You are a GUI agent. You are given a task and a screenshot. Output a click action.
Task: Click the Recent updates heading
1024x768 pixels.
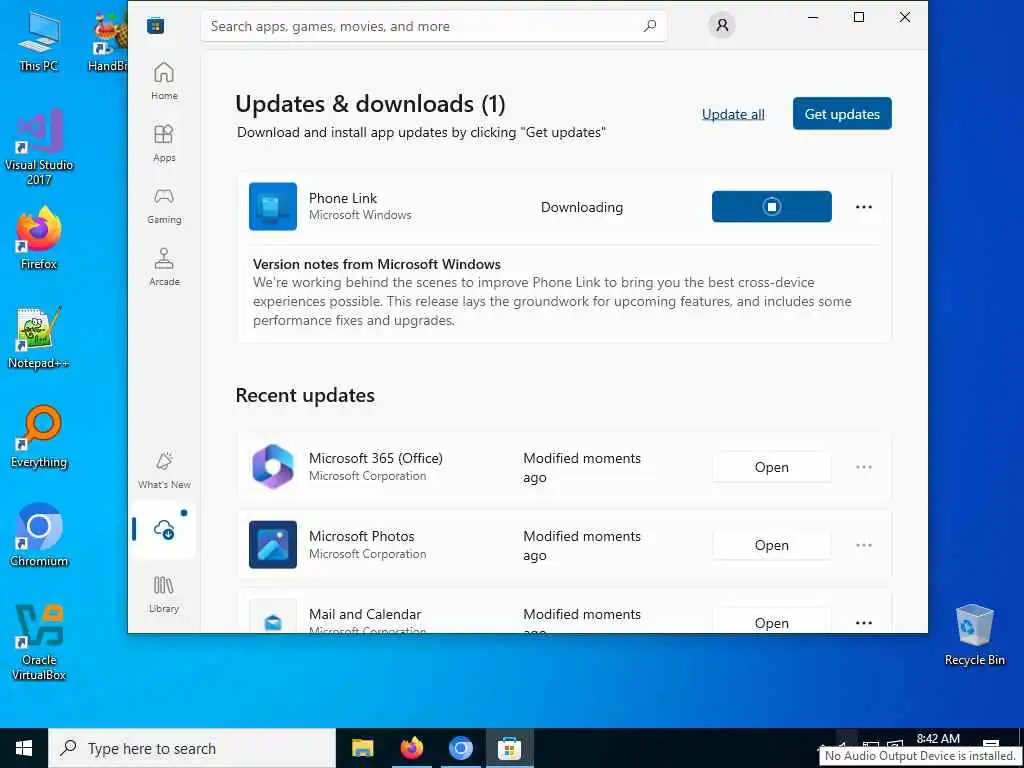pyautogui.click(x=305, y=395)
